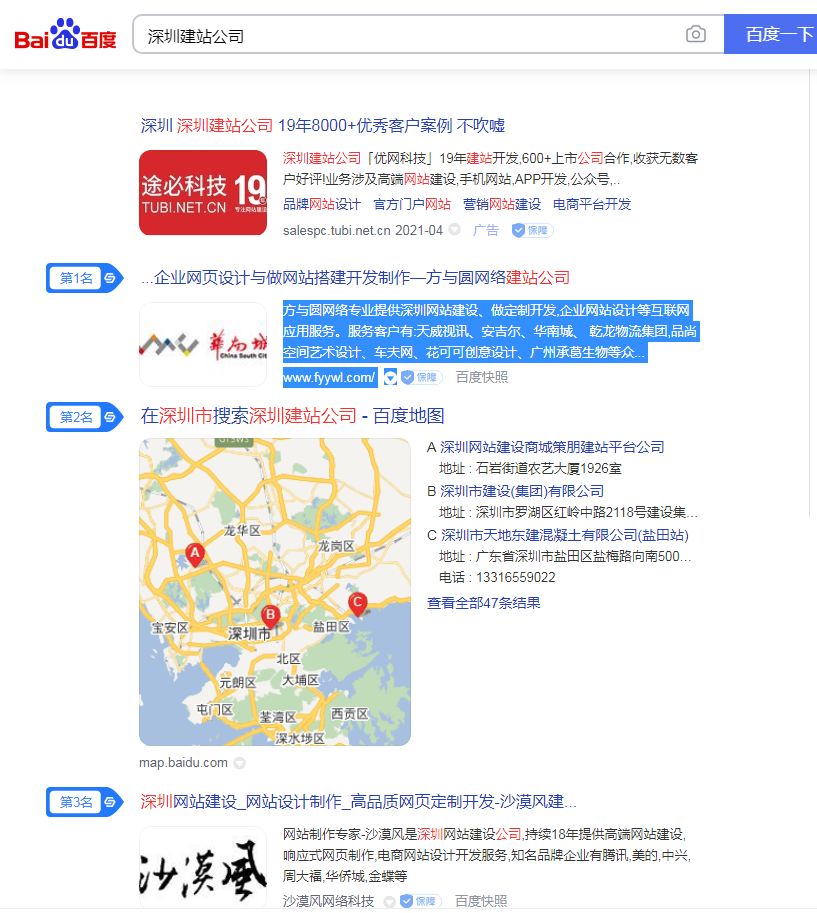Open the 沙漠风 深圳网站建设 result title
Image resolution: width=817 pixels, height=913 pixels.
pyautogui.click(x=359, y=802)
